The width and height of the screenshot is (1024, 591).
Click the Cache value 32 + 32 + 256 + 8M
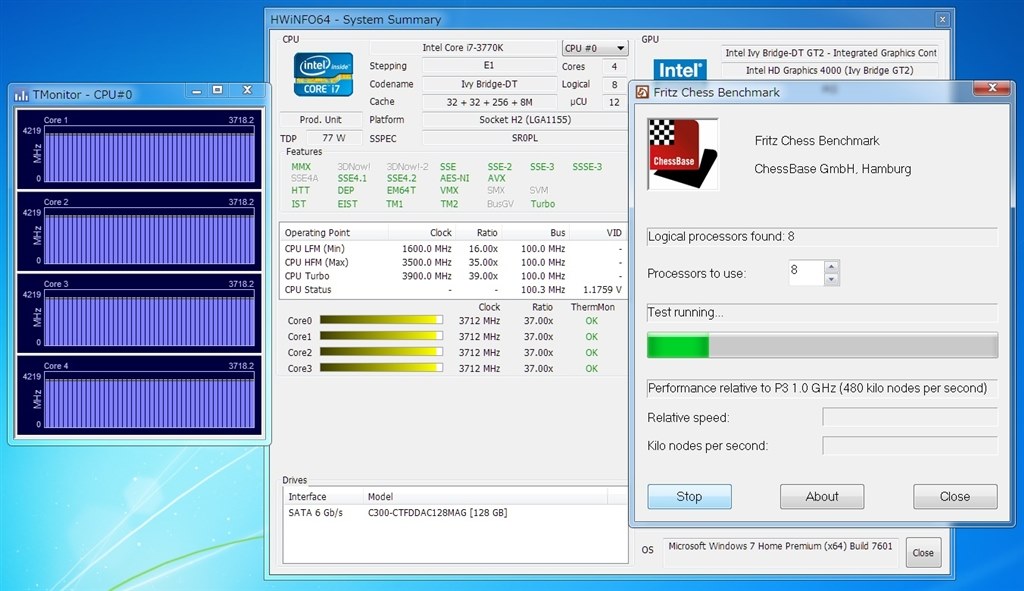pyautogui.click(x=488, y=102)
